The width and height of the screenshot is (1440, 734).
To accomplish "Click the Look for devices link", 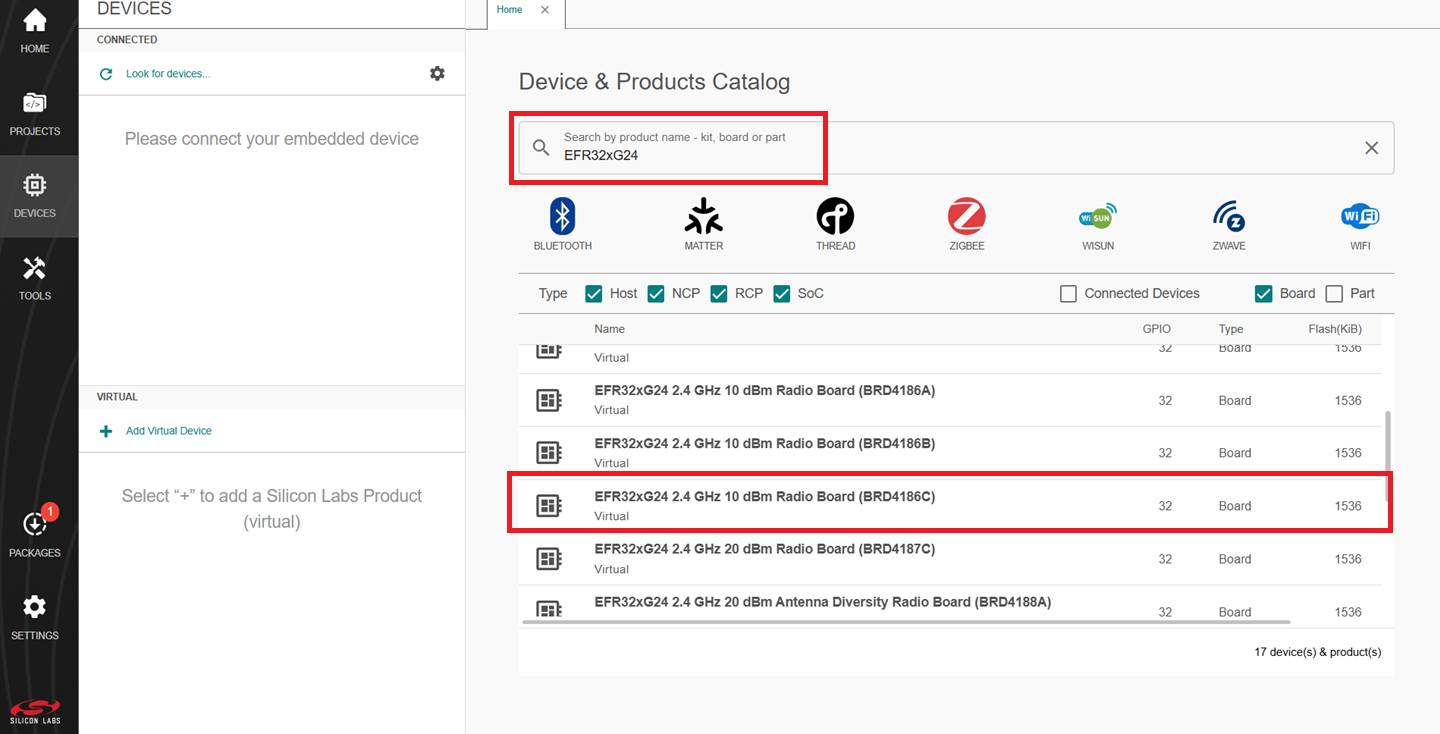I will tap(168, 74).
